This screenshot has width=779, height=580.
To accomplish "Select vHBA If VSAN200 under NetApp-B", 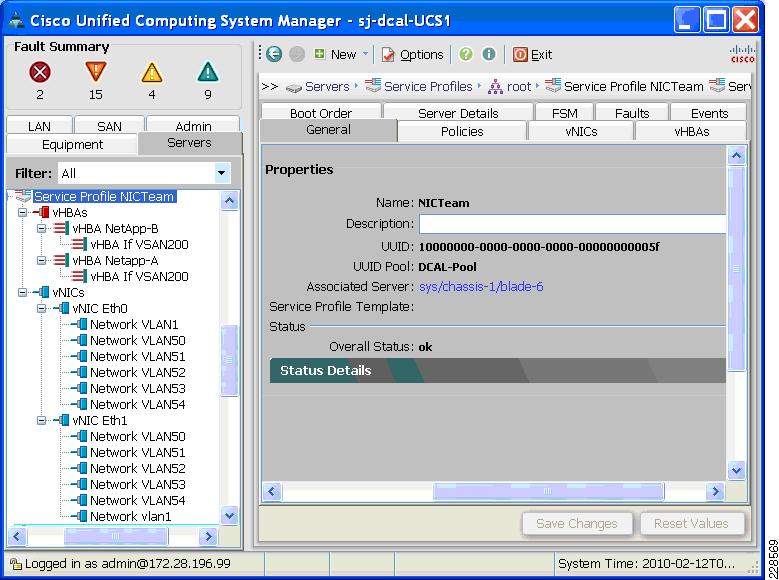I will 139,245.
